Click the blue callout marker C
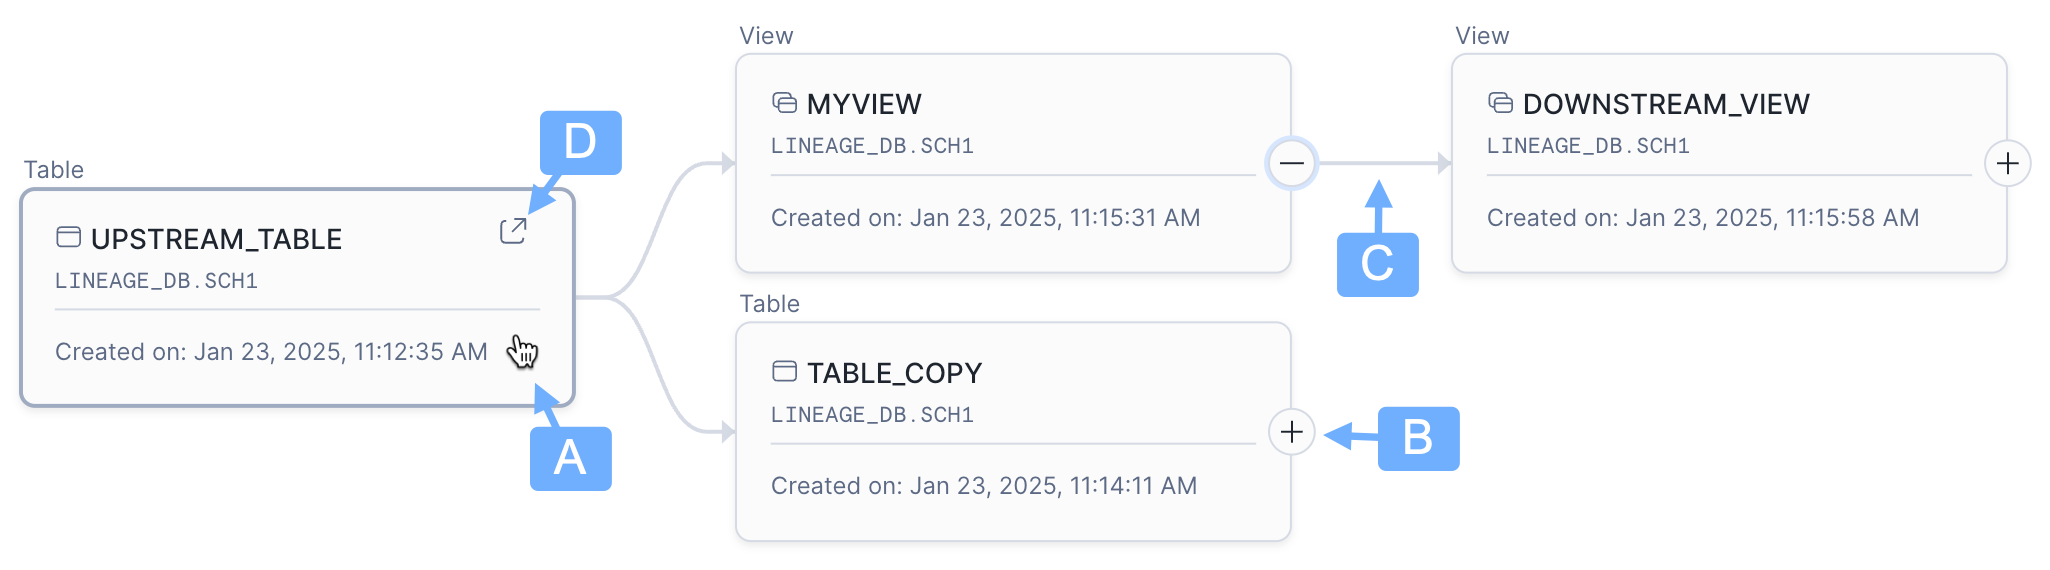 1377,264
